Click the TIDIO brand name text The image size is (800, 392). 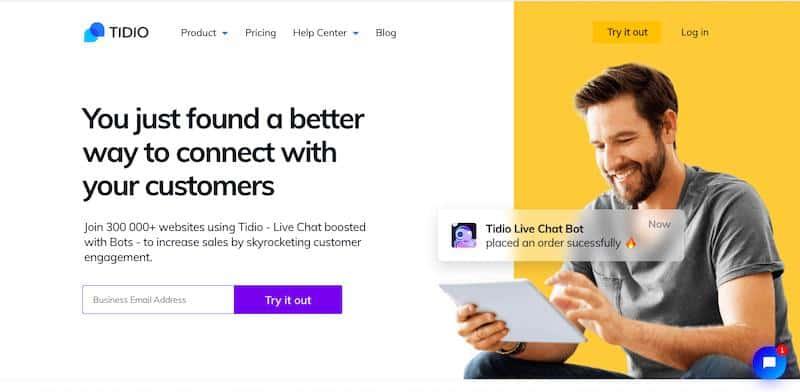[129, 33]
